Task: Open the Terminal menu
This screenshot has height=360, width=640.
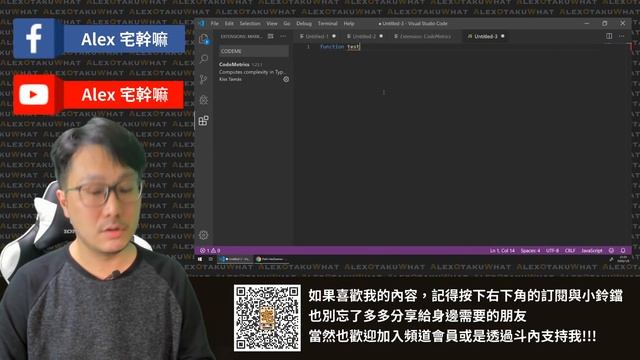Action: click(328, 24)
